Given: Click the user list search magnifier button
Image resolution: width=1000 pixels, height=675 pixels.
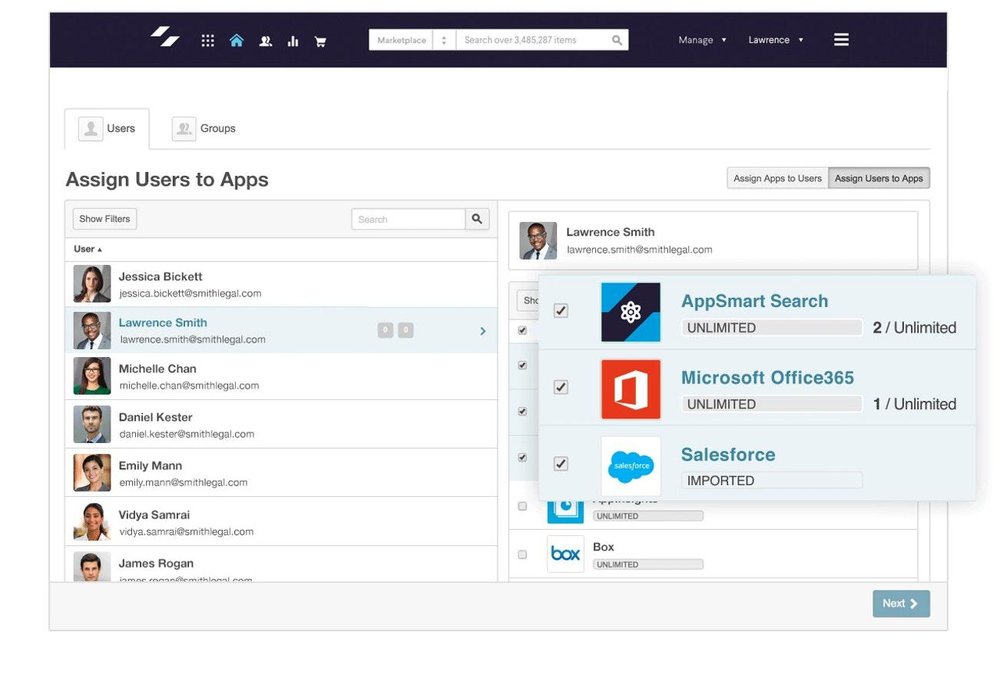Looking at the screenshot, I should [x=477, y=219].
